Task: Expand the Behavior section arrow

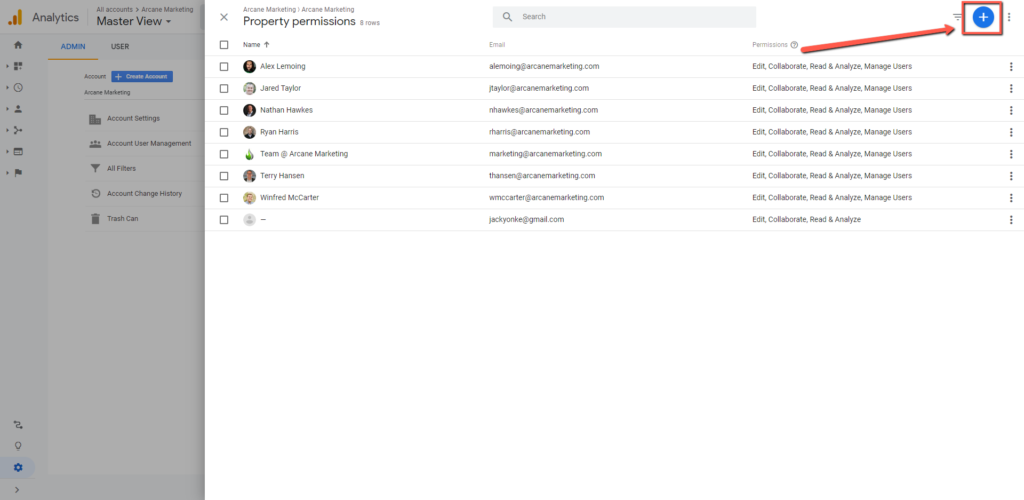Action: click(x=7, y=151)
